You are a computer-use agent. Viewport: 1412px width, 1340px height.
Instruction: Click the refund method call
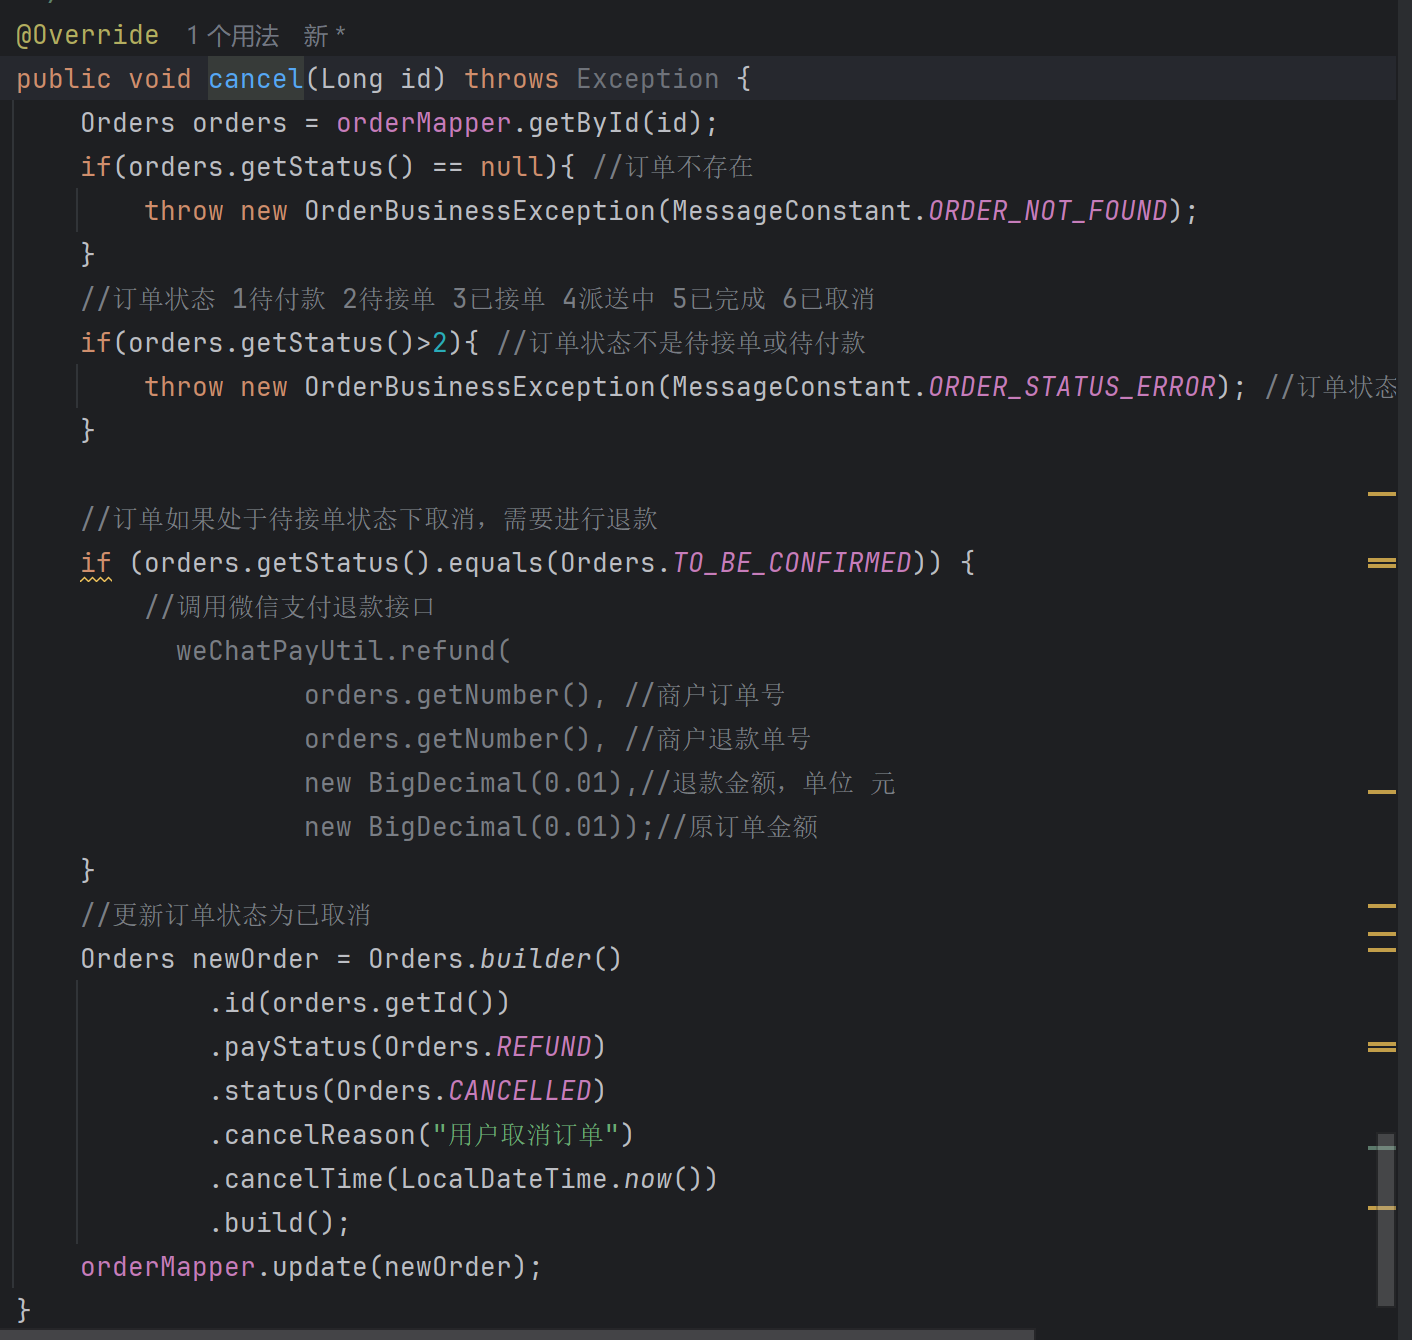448,651
